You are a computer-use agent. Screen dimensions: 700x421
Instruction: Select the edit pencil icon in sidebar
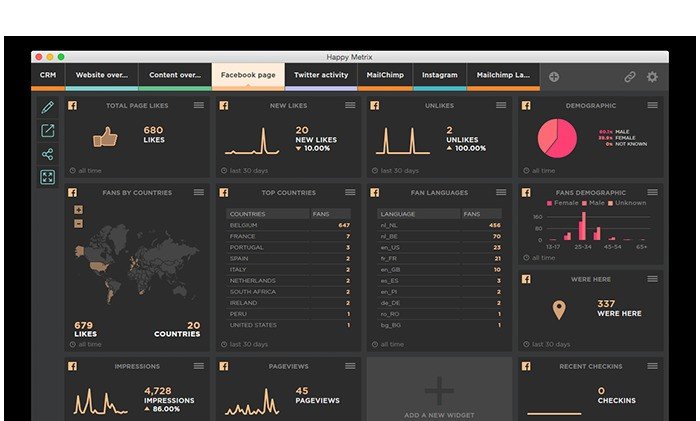[48, 107]
